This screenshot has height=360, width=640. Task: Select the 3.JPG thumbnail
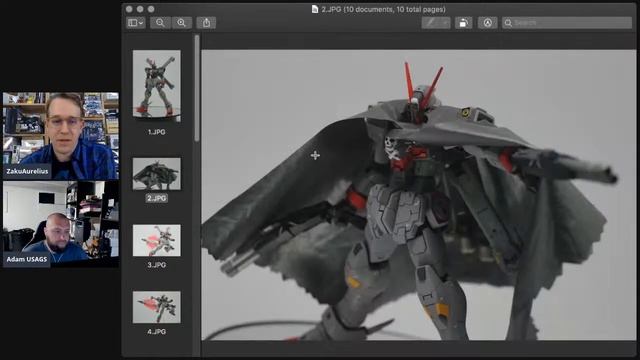[157, 240]
